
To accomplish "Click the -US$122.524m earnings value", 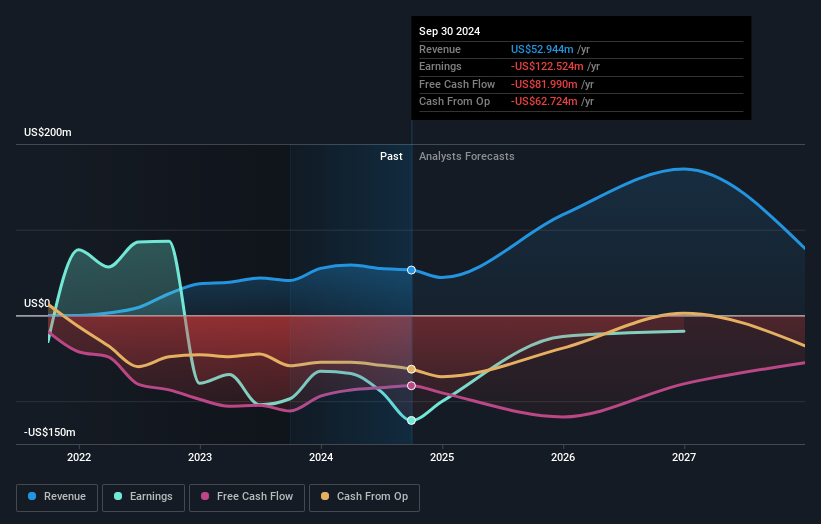I will 547,66.
